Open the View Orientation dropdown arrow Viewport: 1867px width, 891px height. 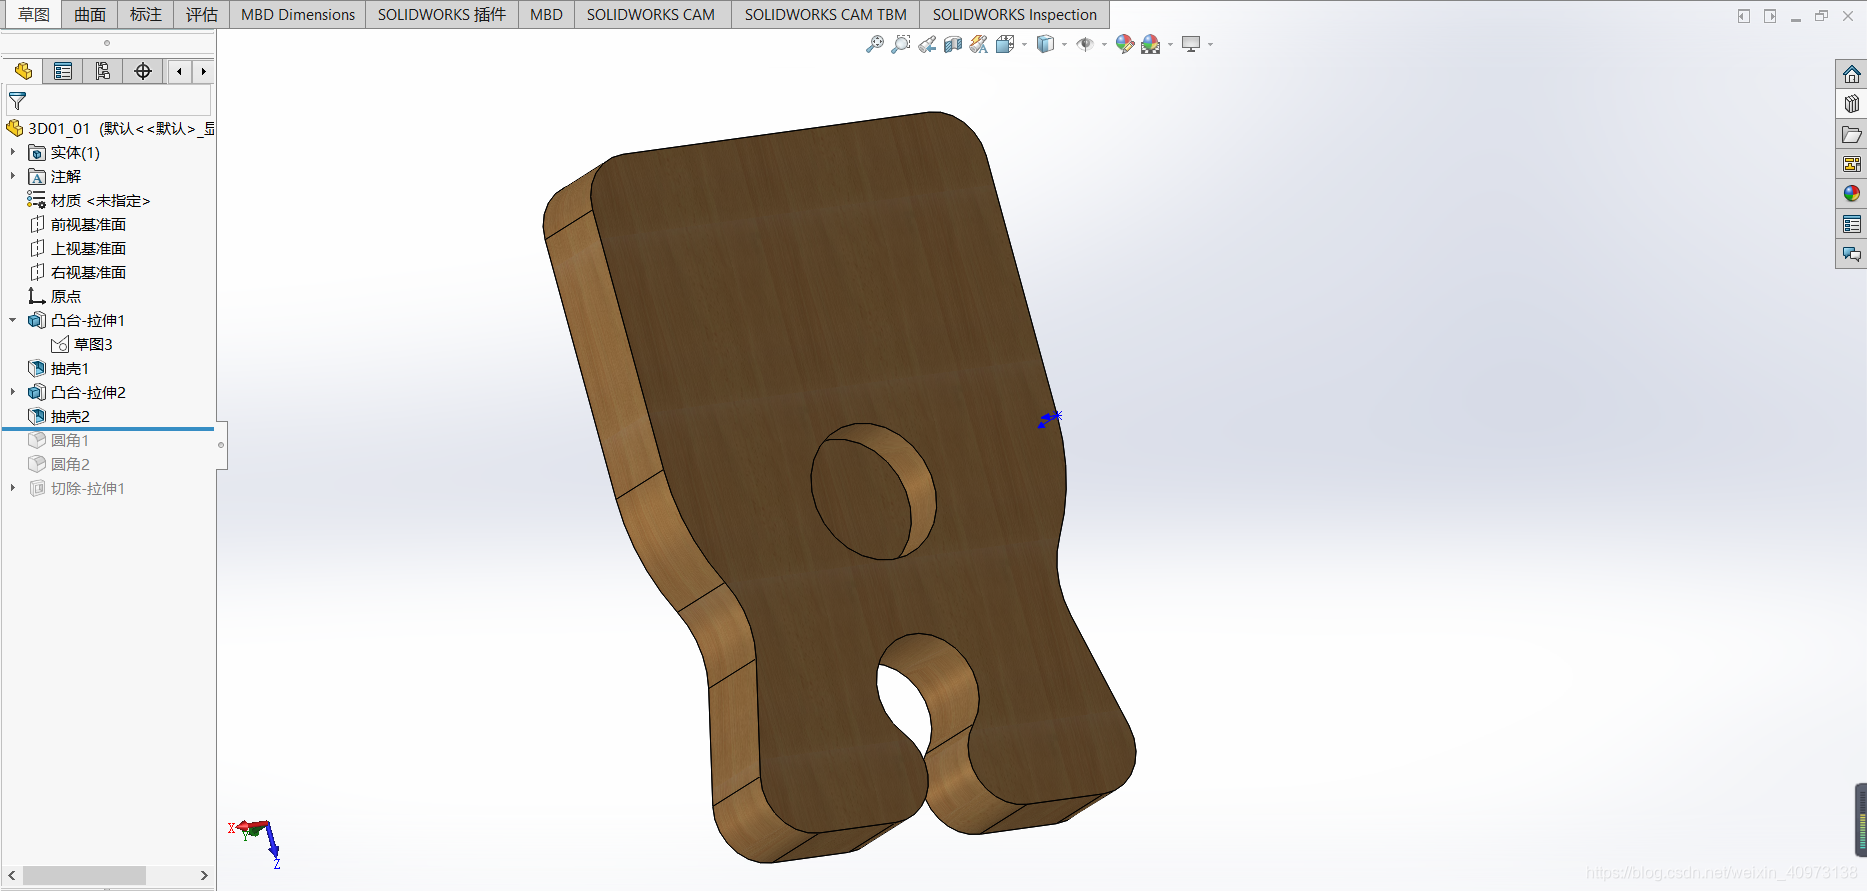1024,44
